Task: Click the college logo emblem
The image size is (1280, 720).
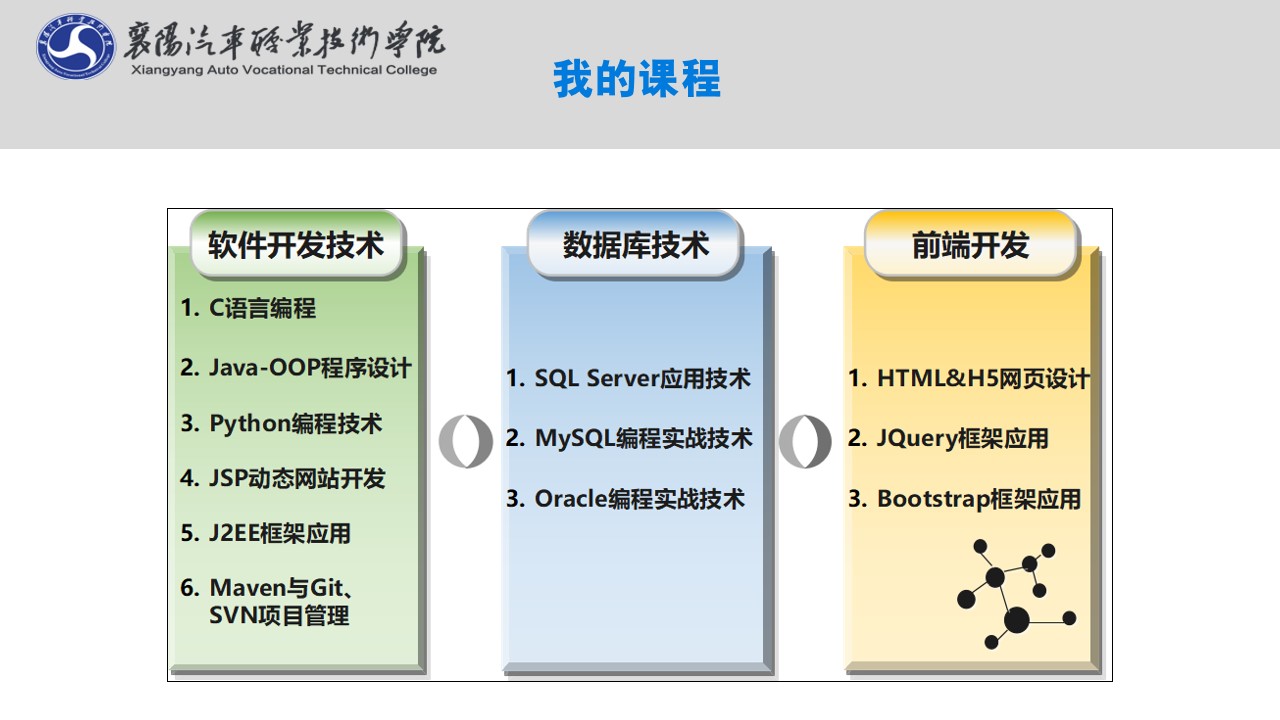Action: (x=76, y=47)
